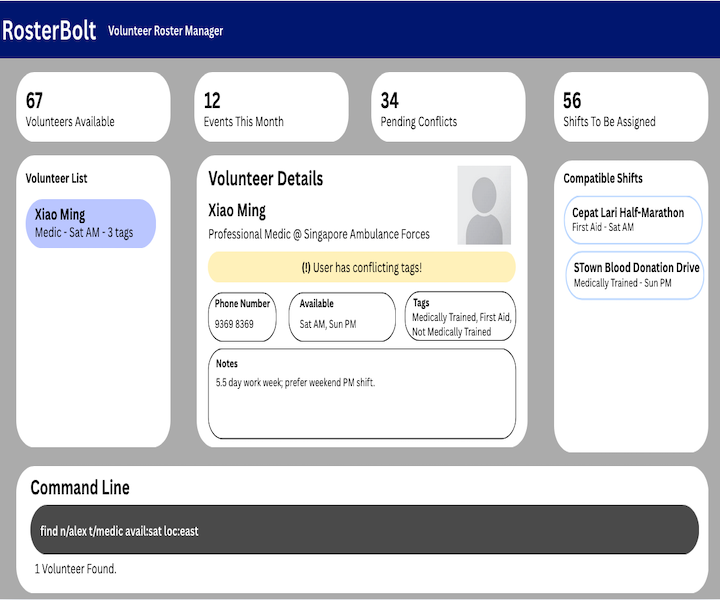Open the STown Blood Donation Drive shift

pyautogui.click(x=635, y=275)
